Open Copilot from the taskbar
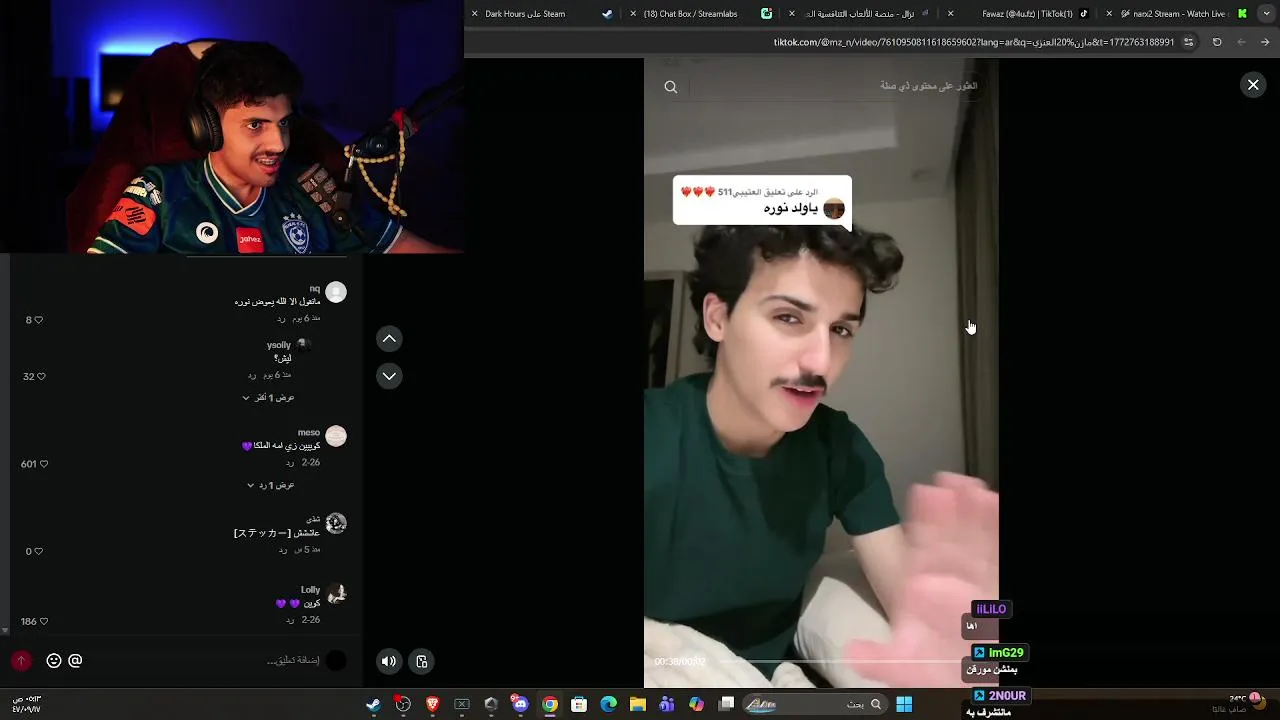 [x=696, y=704]
